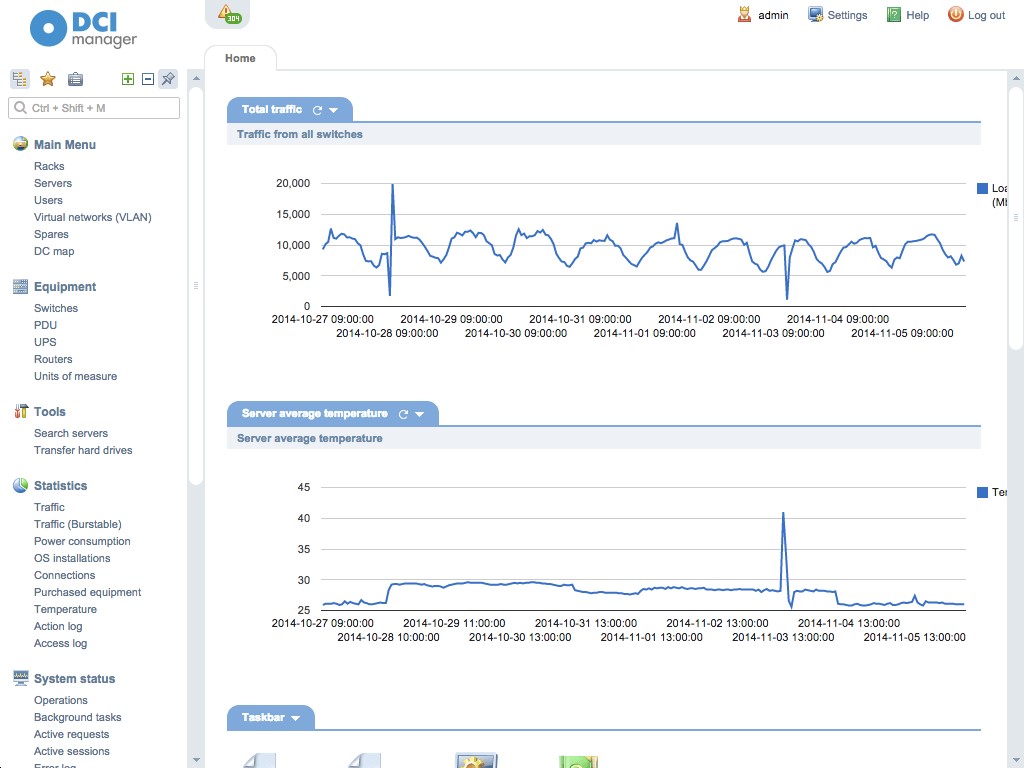The width and height of the screenshot is (1024, 768).
Task: Open the Equipment menu section
Action: pos(62,287)
